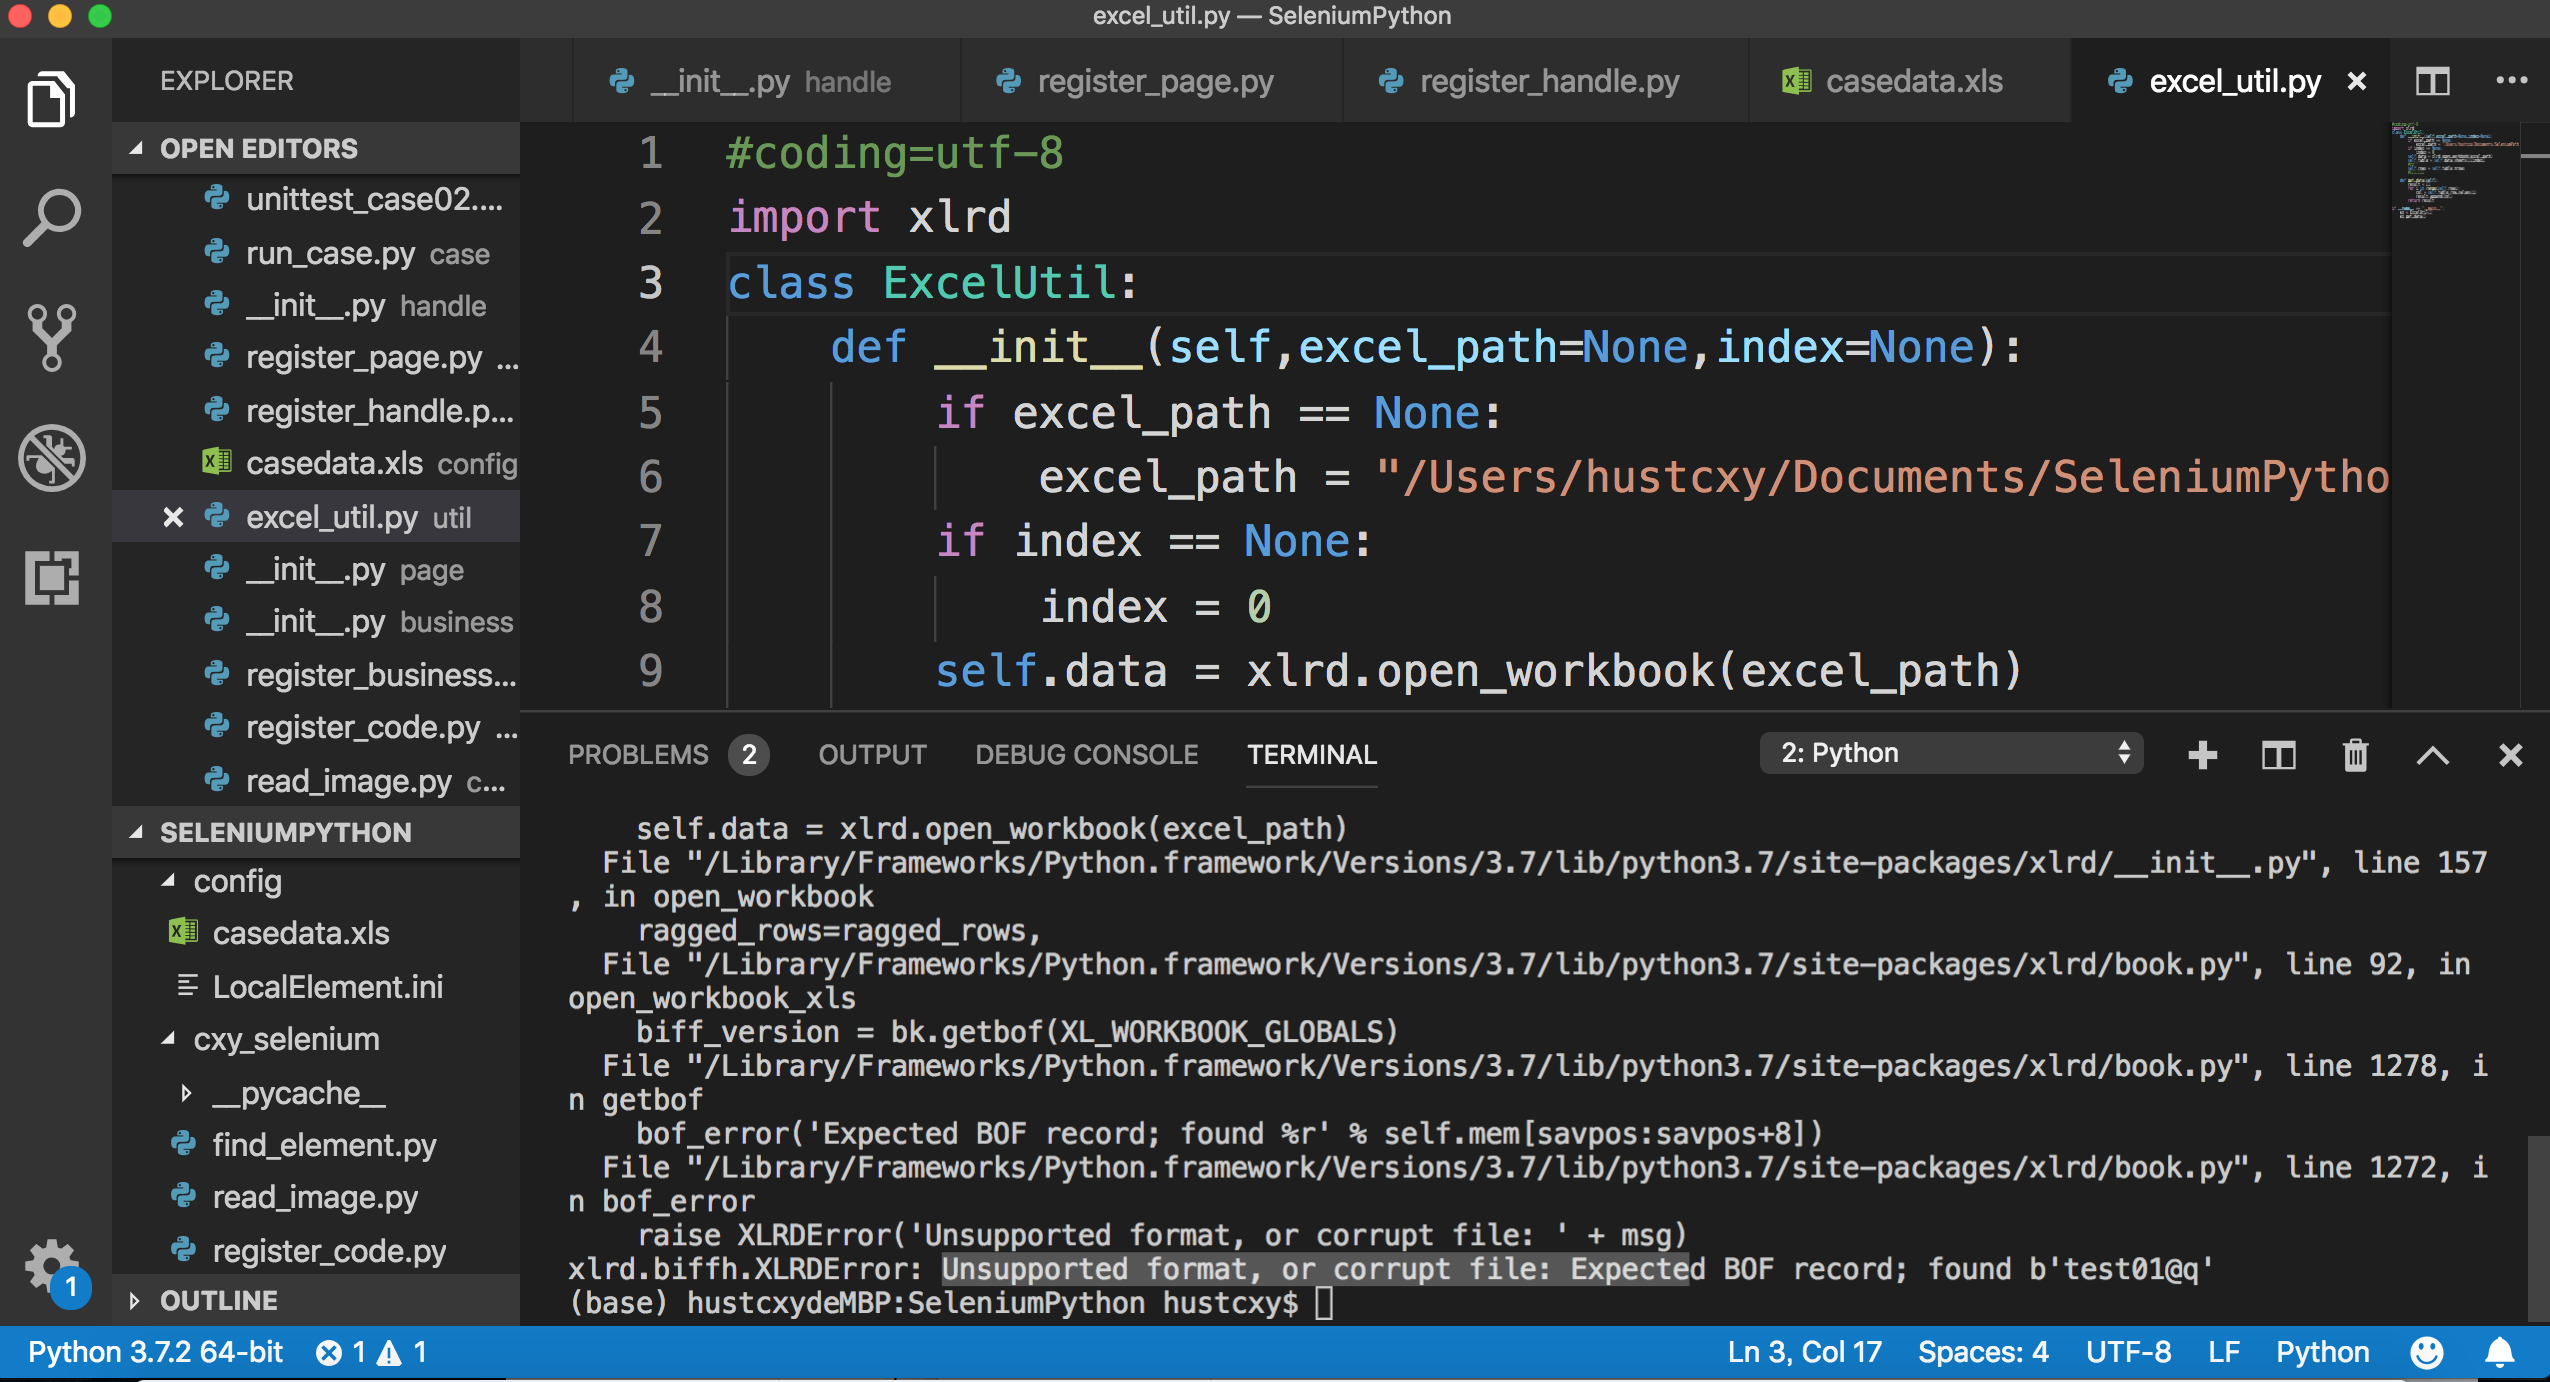Split the terminal panel
2550x1382 pixels.
tap(2279, 755)
